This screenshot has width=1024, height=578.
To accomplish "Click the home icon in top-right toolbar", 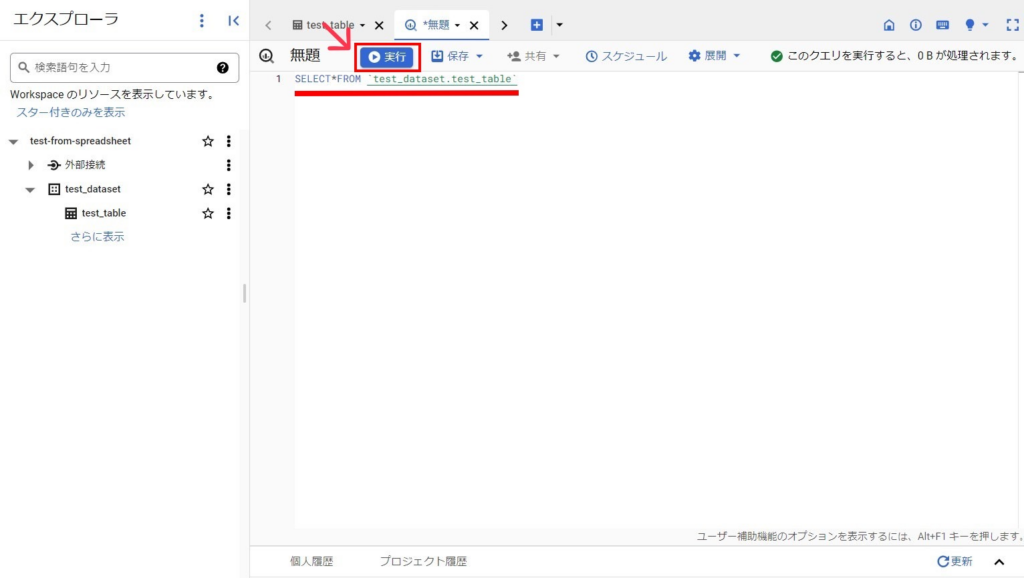I will pyautogui.click(x=889, y=25).
